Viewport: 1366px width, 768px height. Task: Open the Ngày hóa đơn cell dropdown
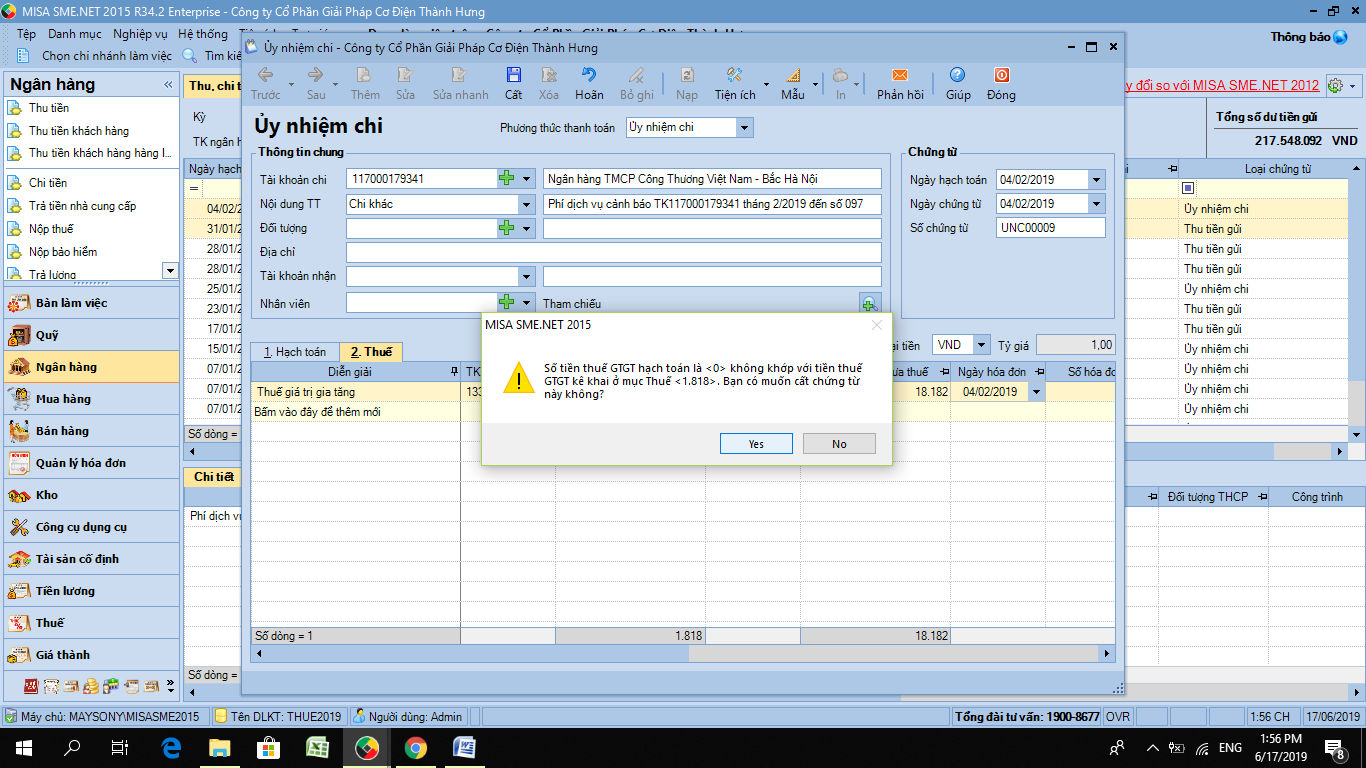pyautogui.click(x=1036, y=392)
